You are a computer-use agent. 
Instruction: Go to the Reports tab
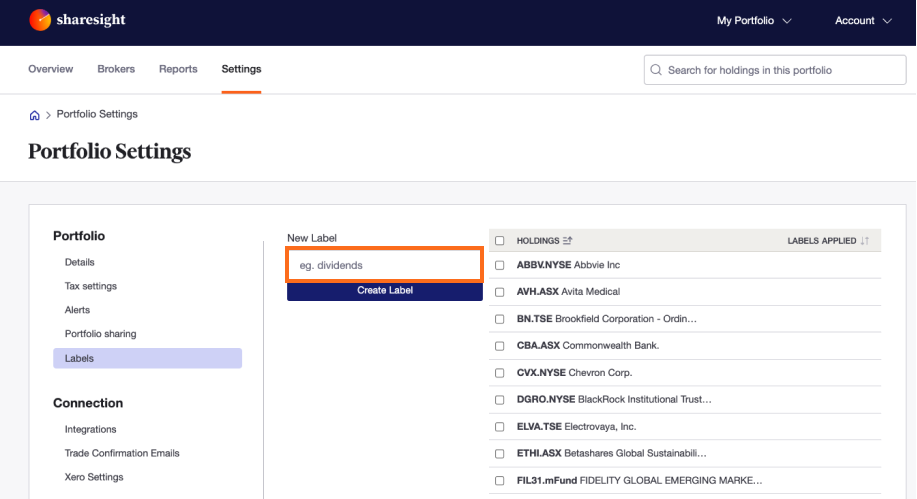click(178, 69)
